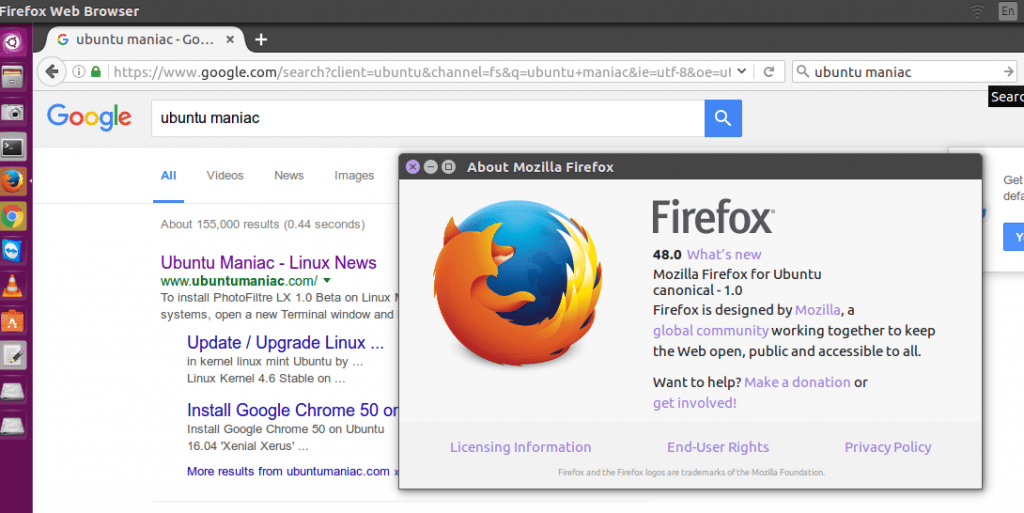This screenshot has height=513, width=1024.
Task: Select the ubuntu maniac browser tab
Action: [145, 40]
